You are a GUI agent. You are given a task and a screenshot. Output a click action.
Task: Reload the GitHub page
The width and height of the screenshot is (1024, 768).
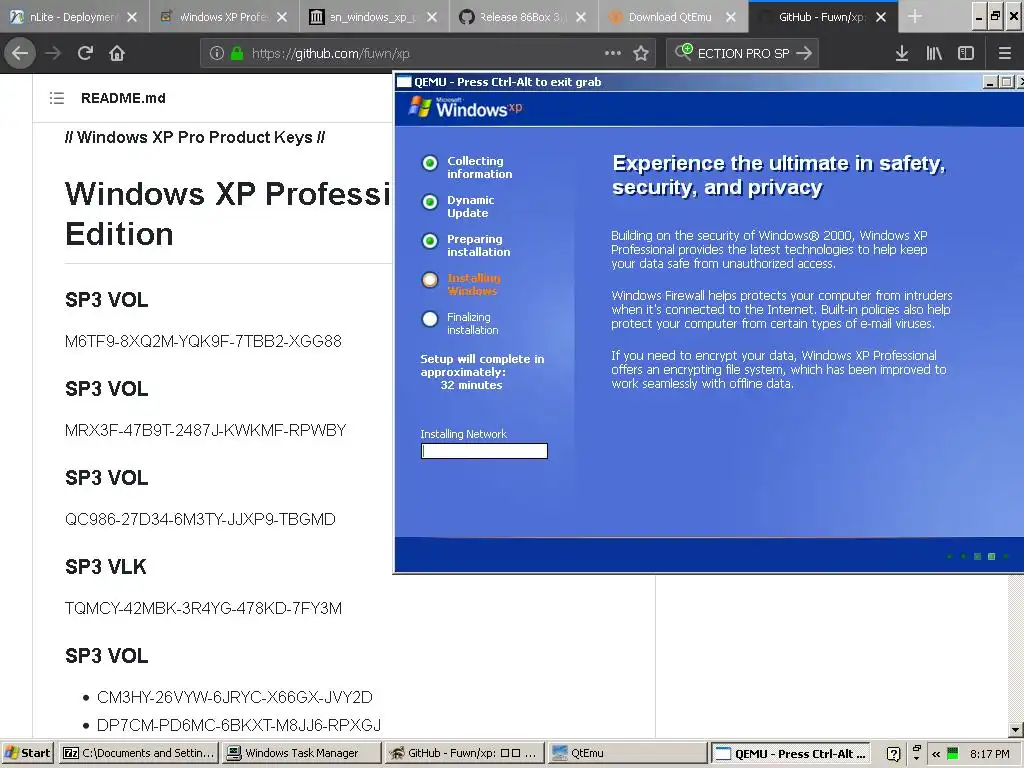[x=86, y=53]
